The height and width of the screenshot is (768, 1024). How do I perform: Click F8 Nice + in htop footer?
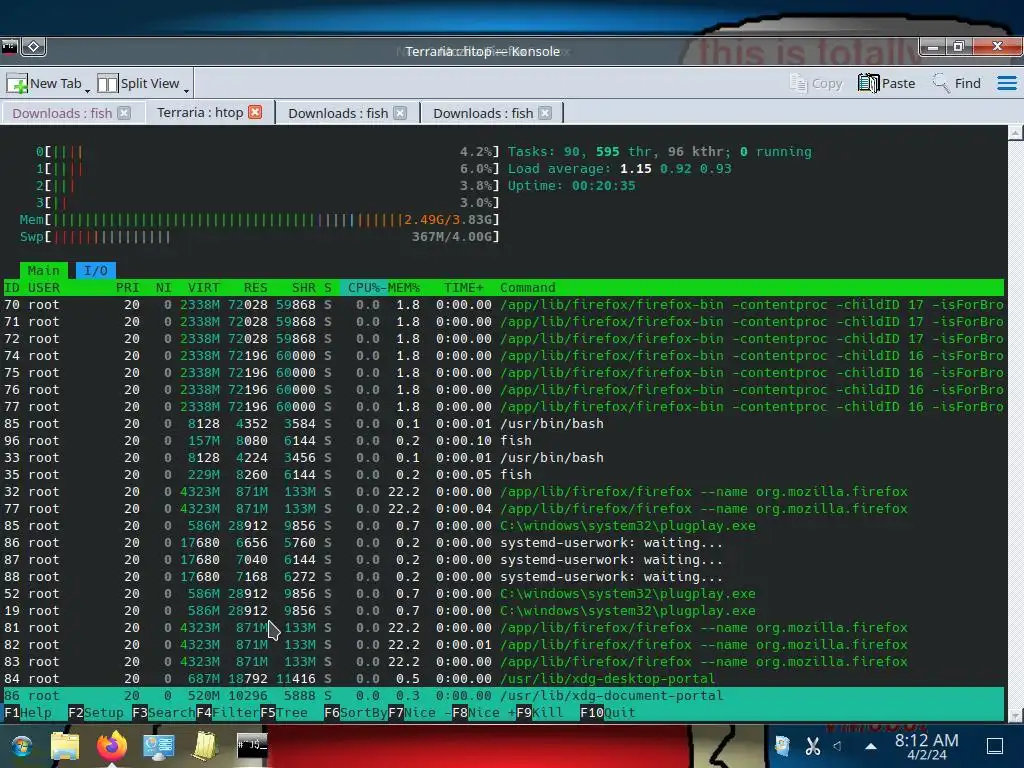(x=484, y=712)
